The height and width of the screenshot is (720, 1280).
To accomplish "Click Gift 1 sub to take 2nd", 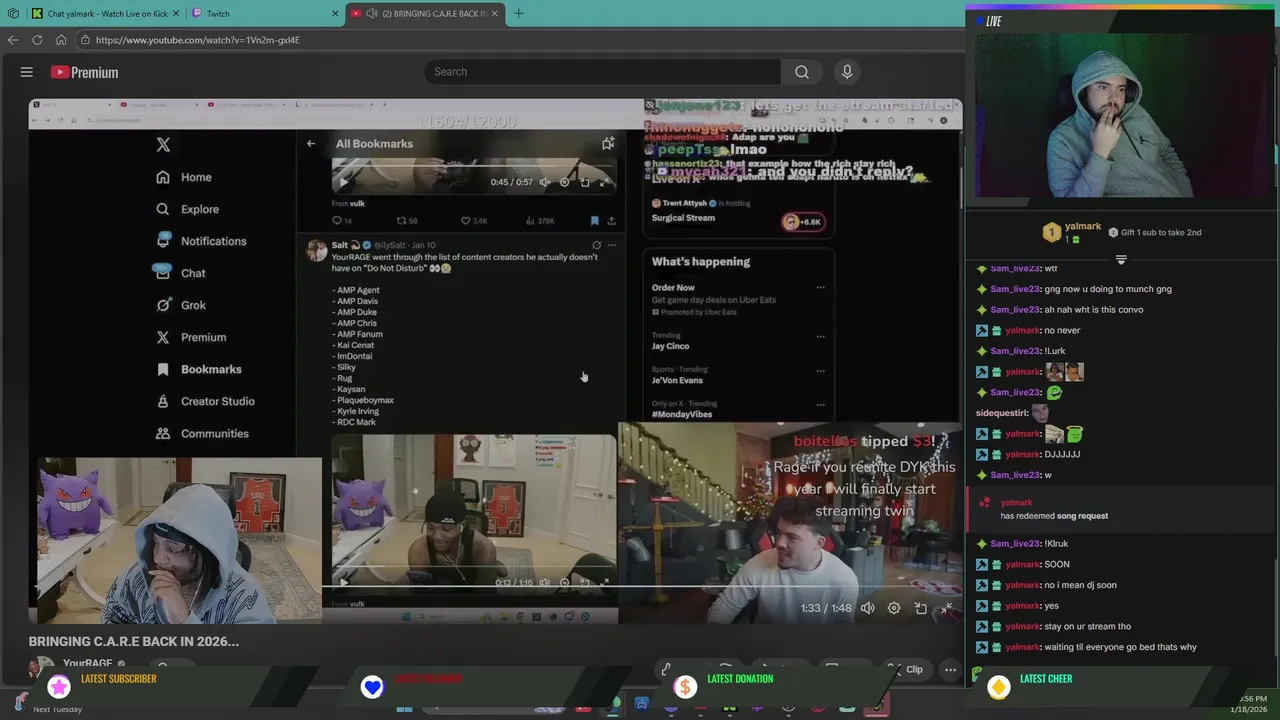I will (x=1155, y=232).
